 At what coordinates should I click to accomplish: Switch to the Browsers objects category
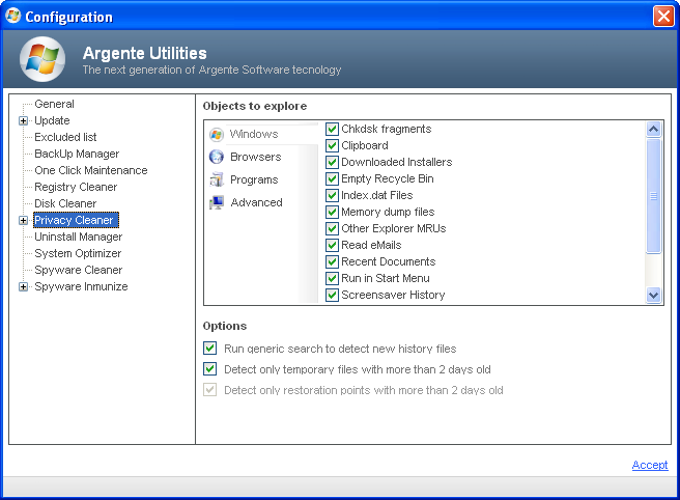tap(256, 157)
